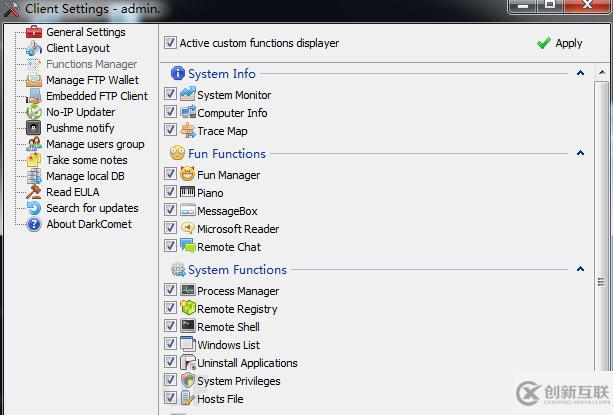
Task: Click the Uninstall Applications icon
Action: click(188, 362)
